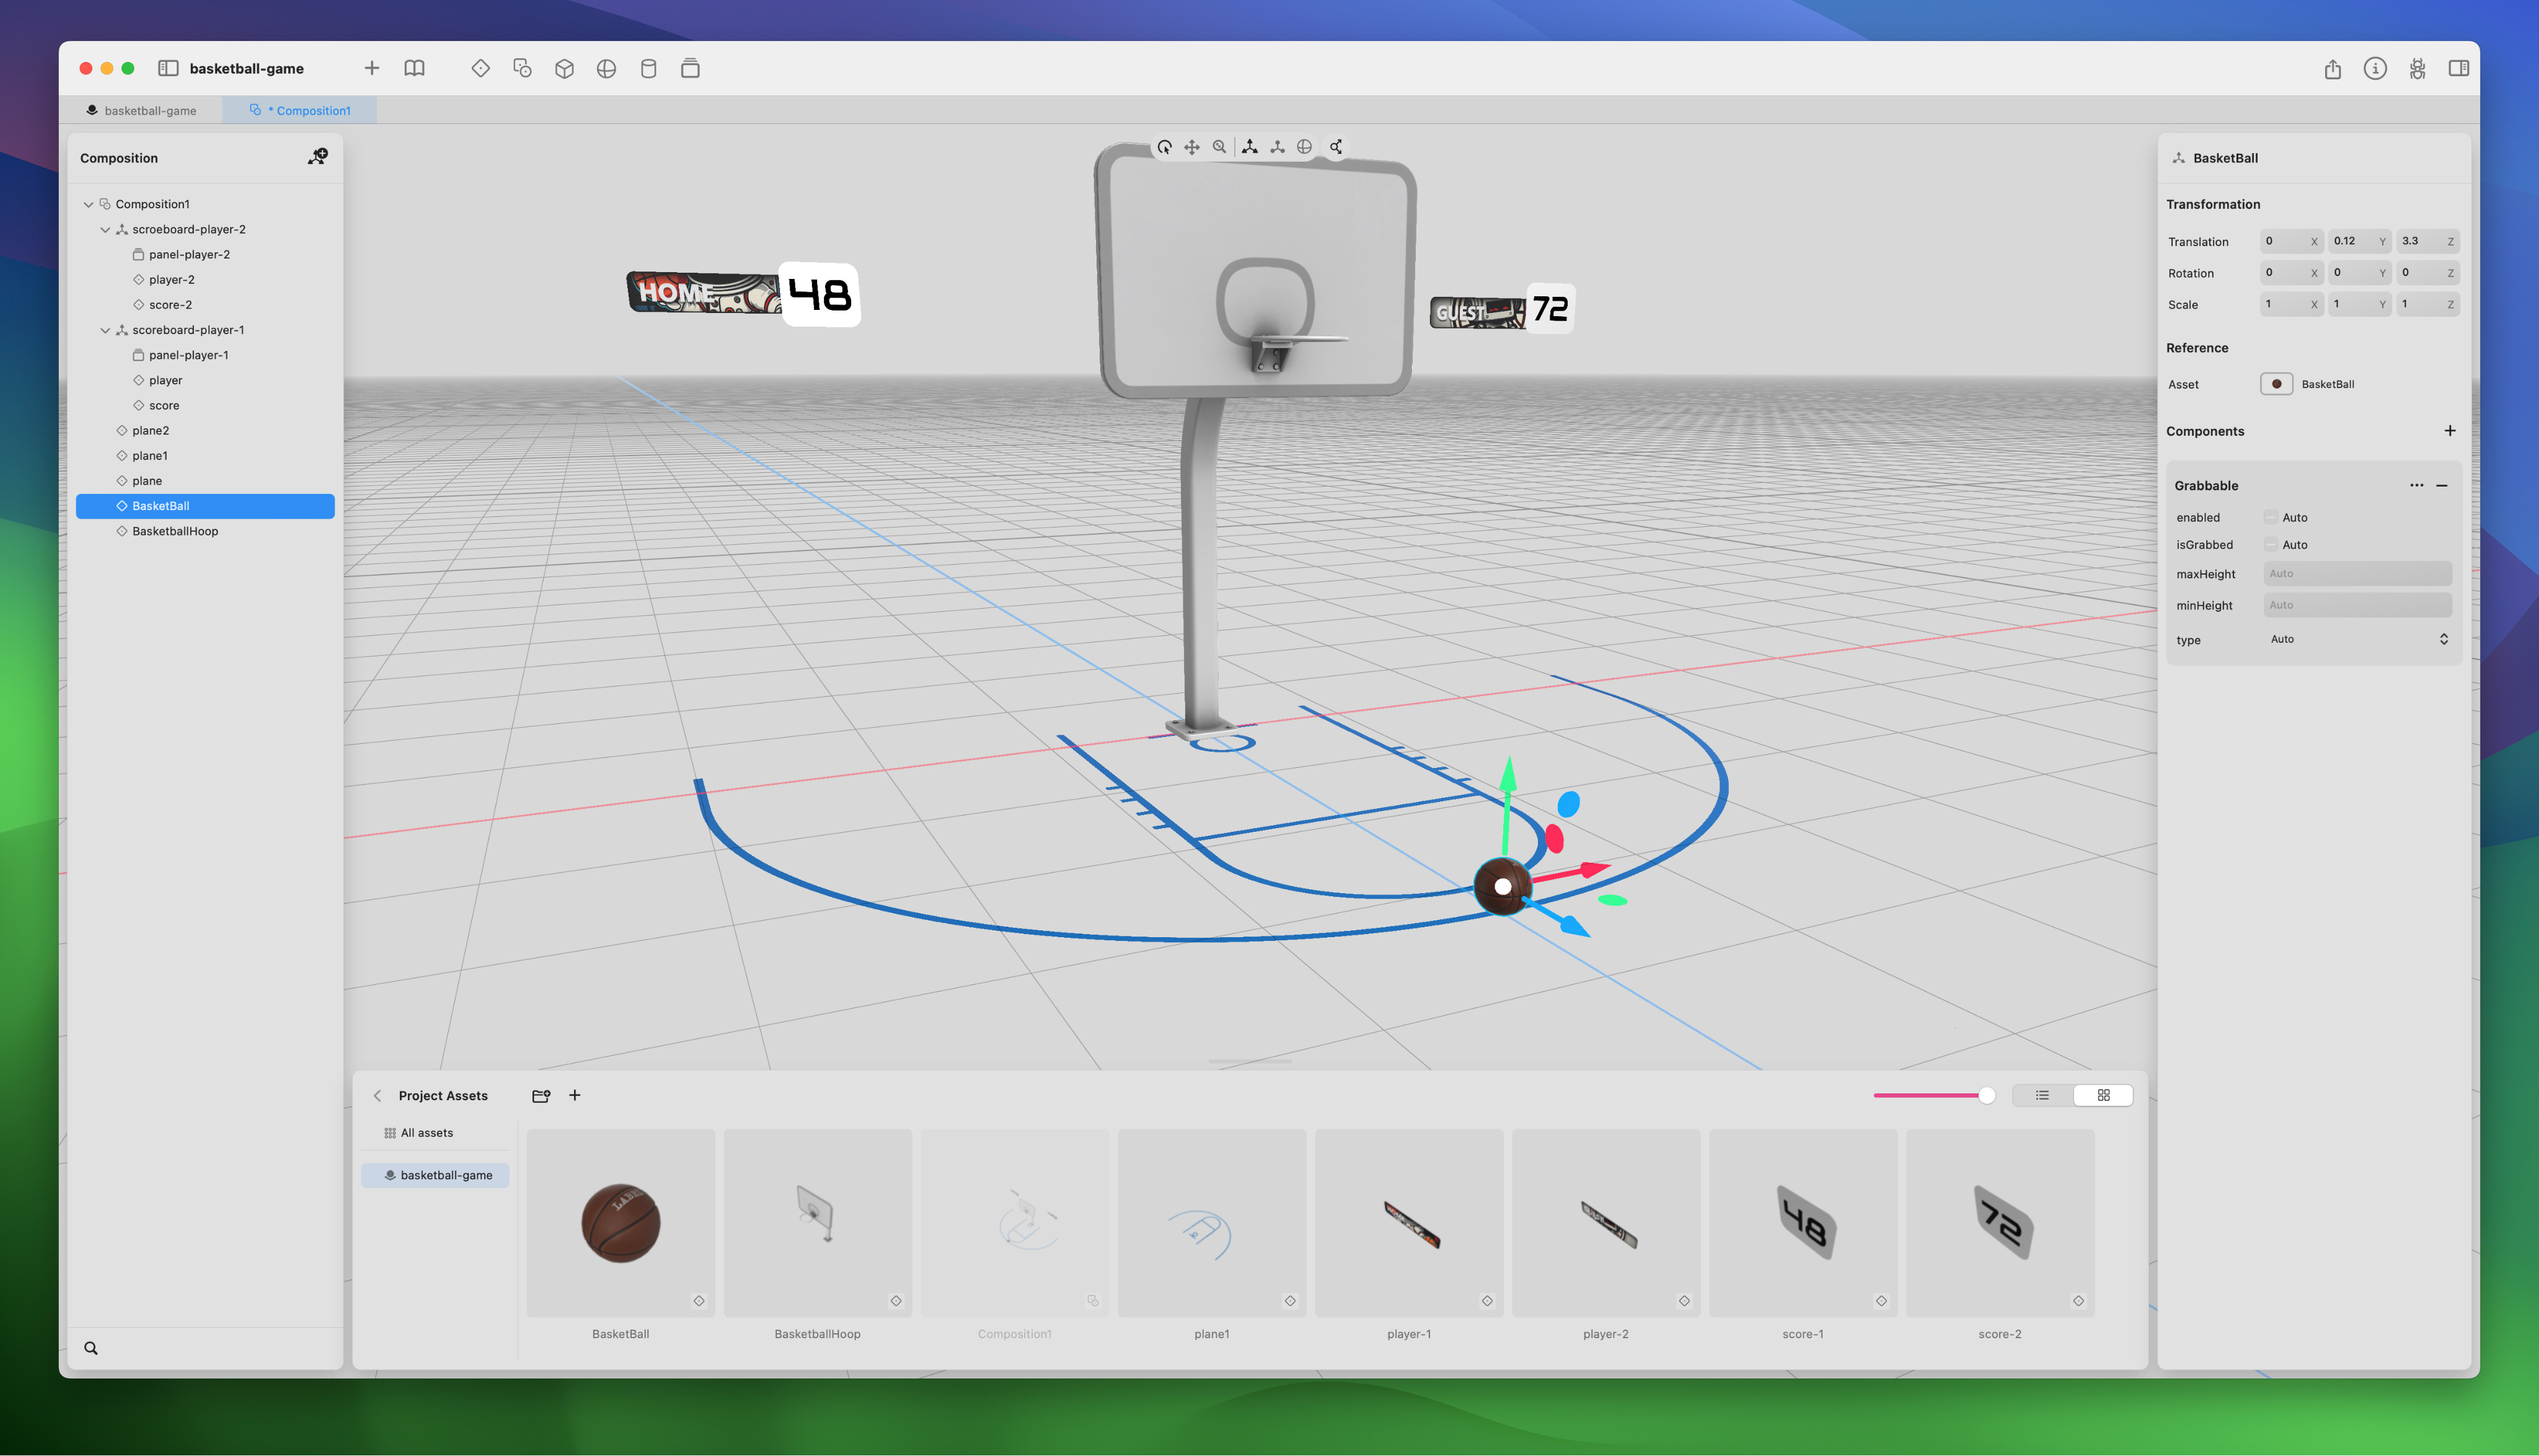Switch to the basketball-game tab
The height and width of the screenshot is (1456, 2539).
[x=150, y=110]
